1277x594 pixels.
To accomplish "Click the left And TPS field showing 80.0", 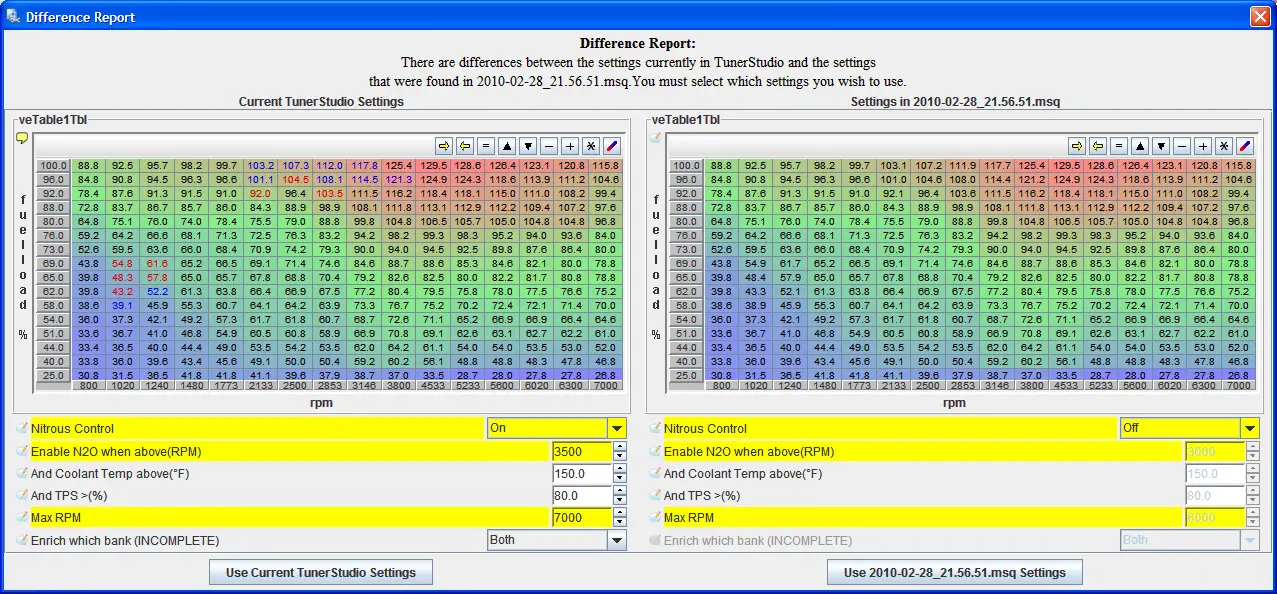I will pyautogui.click(x=581, y=496).
